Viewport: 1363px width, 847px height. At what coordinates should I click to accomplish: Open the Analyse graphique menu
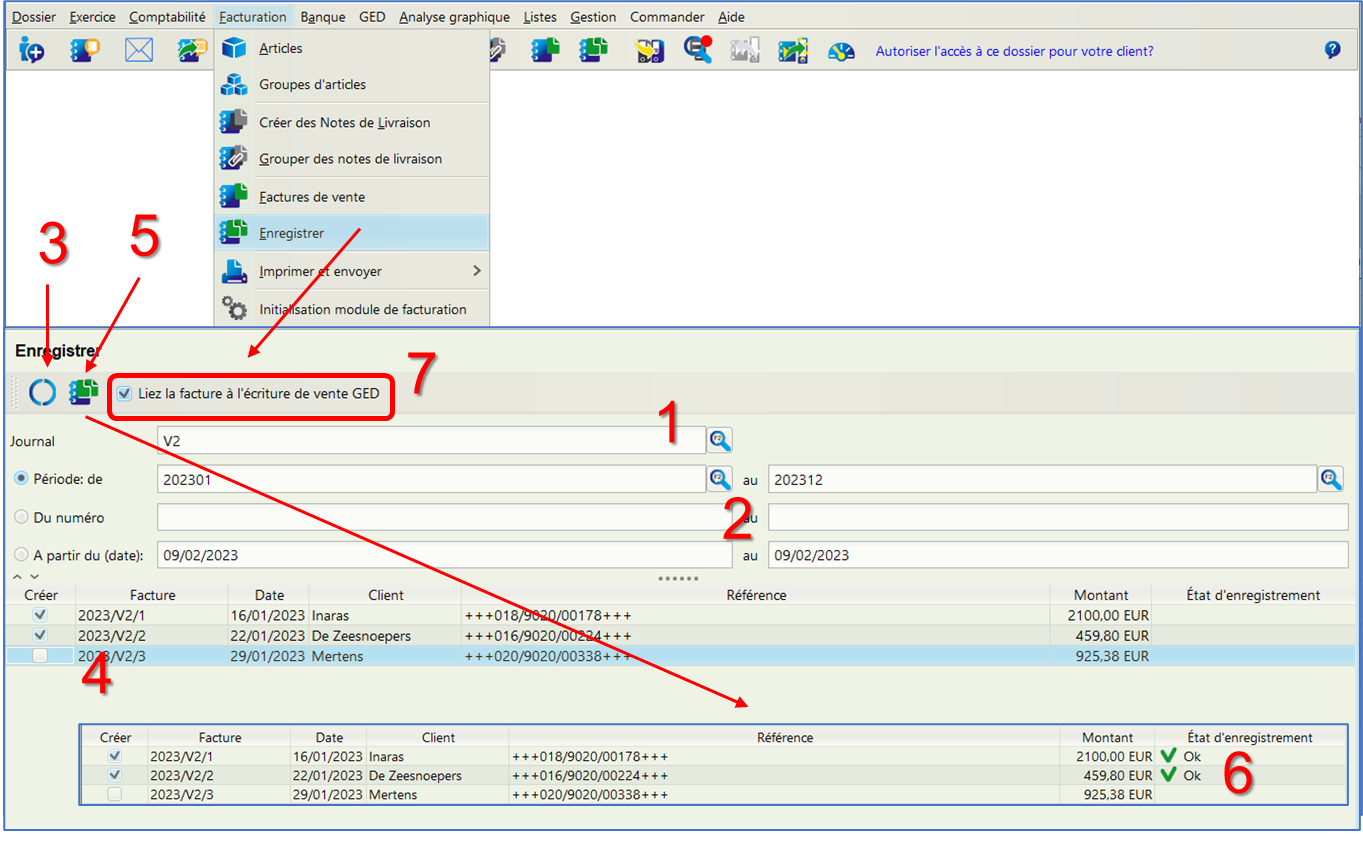[454, 17]
